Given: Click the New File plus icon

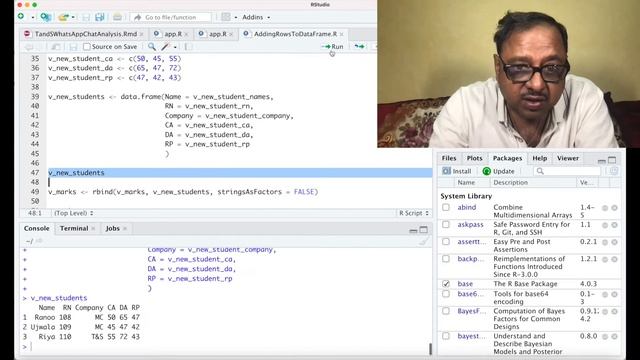Looking at the screenshot, I should 21,17.
